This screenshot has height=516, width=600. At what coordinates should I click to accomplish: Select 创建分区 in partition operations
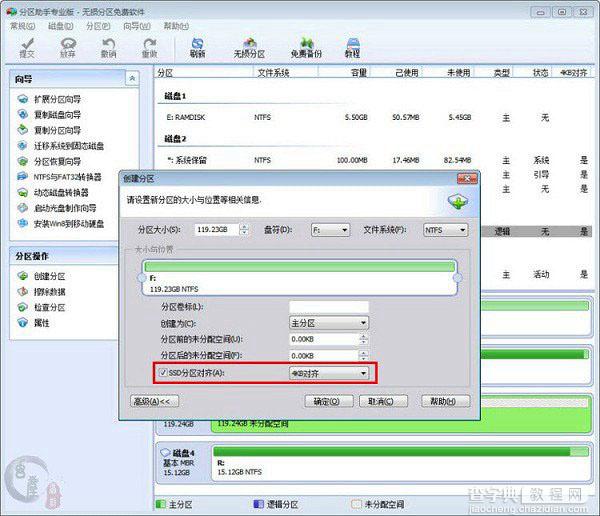pyautogui.click(x=42, y=276)
